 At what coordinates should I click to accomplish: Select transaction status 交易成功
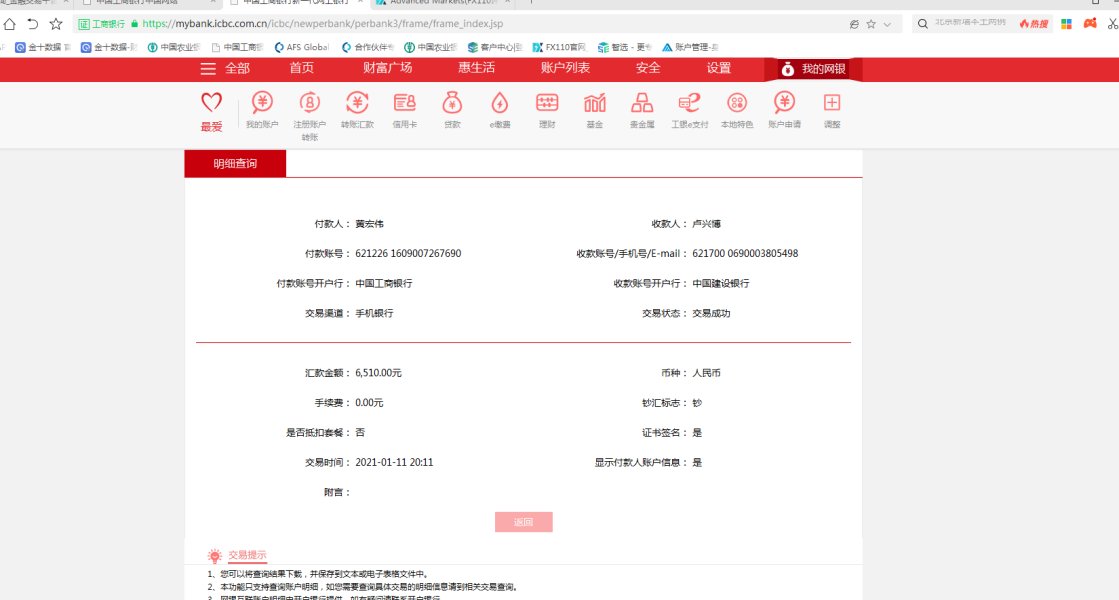[711, 313]
